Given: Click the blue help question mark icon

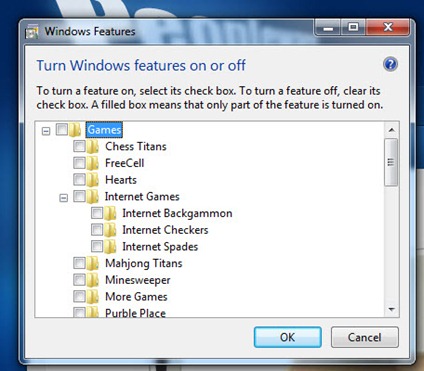Looking at the screenshot, I should [x=390, y=64].
